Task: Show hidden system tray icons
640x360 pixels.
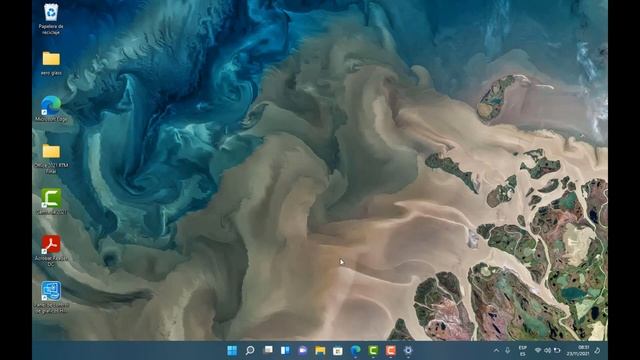Action: pos(496,350)
